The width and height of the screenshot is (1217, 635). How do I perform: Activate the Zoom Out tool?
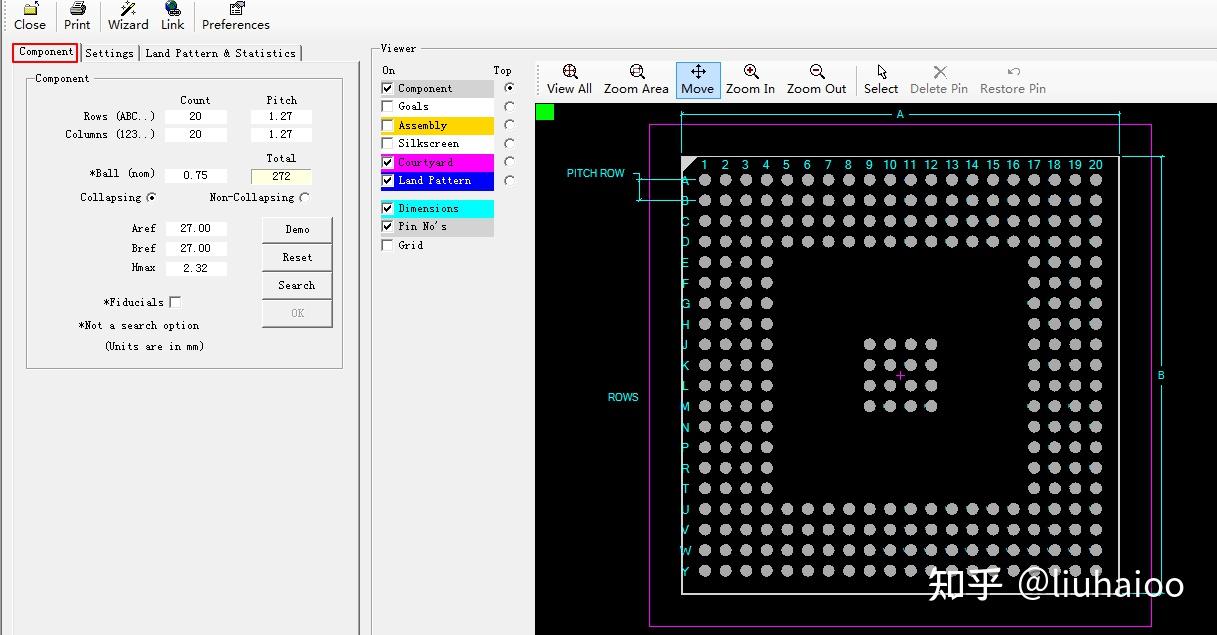(x=816, y=79)
